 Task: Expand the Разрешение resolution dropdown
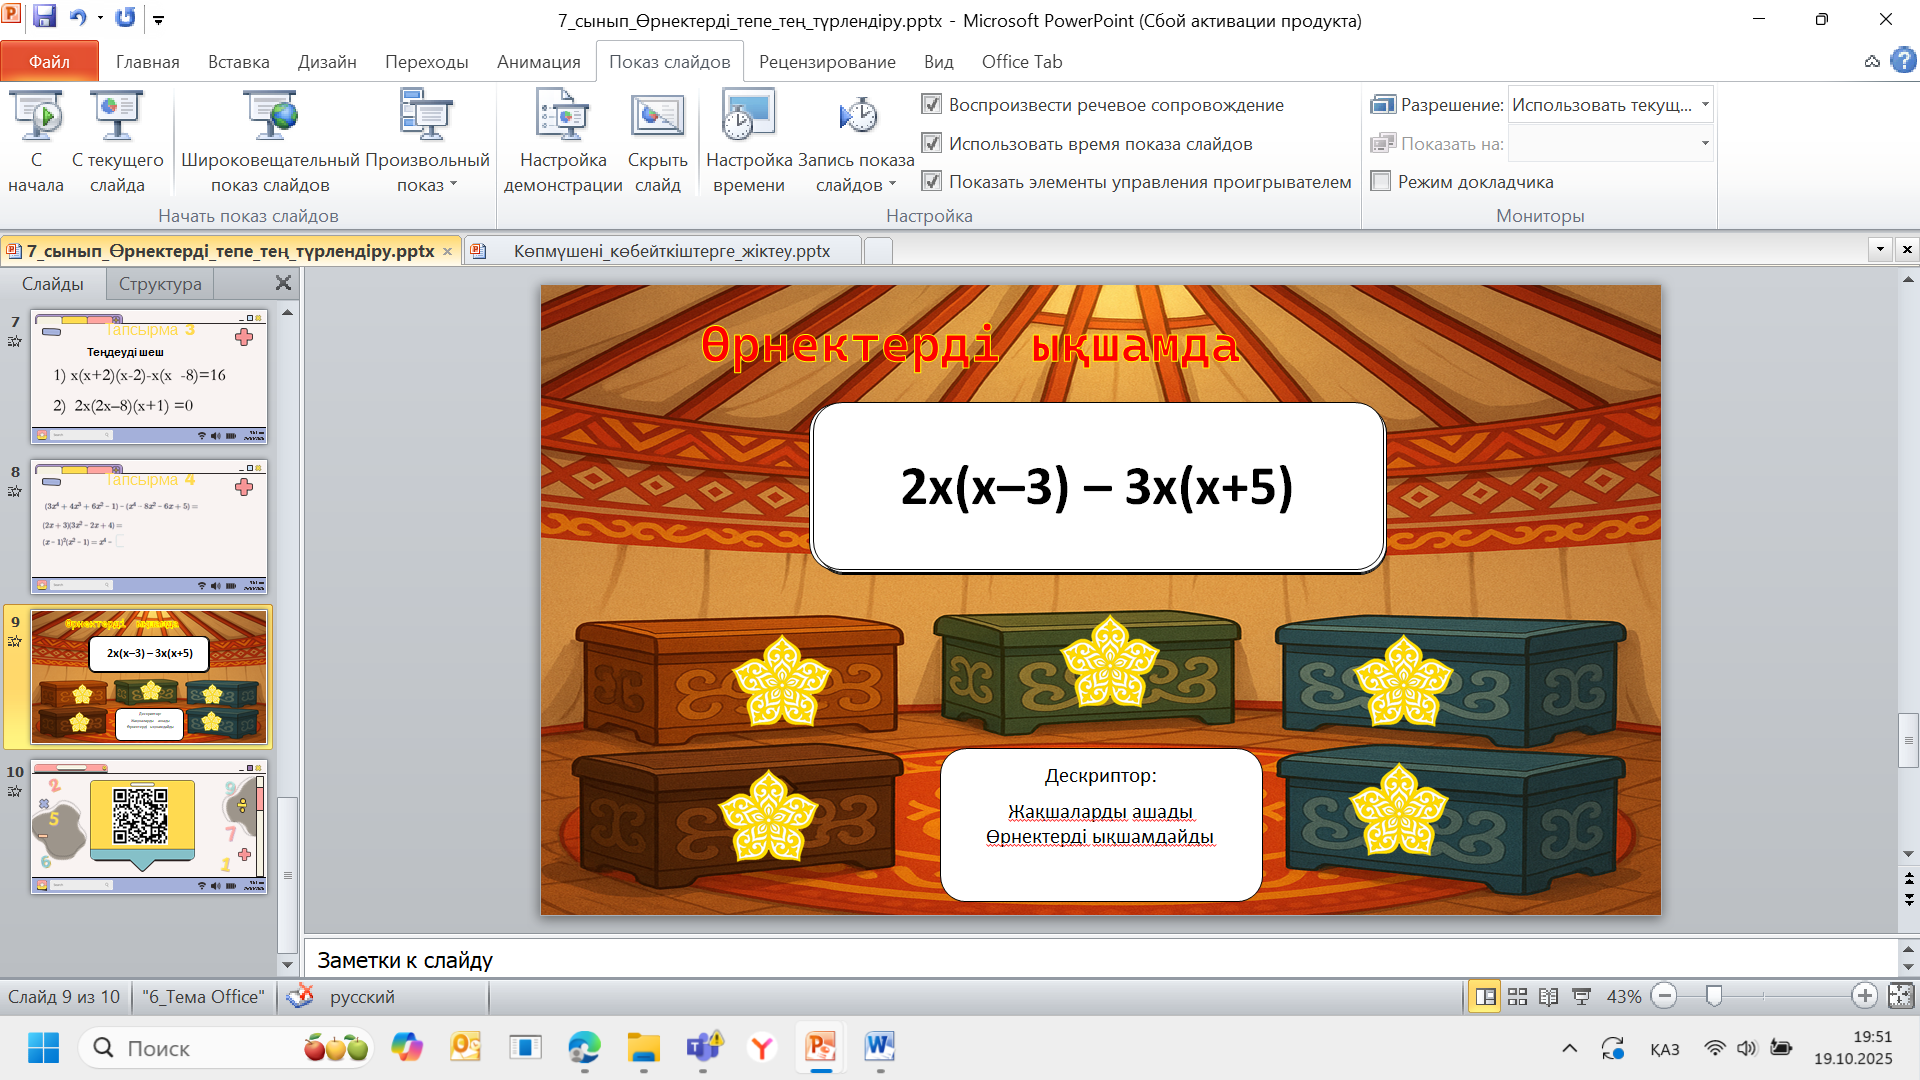(x=1705, y=104)
